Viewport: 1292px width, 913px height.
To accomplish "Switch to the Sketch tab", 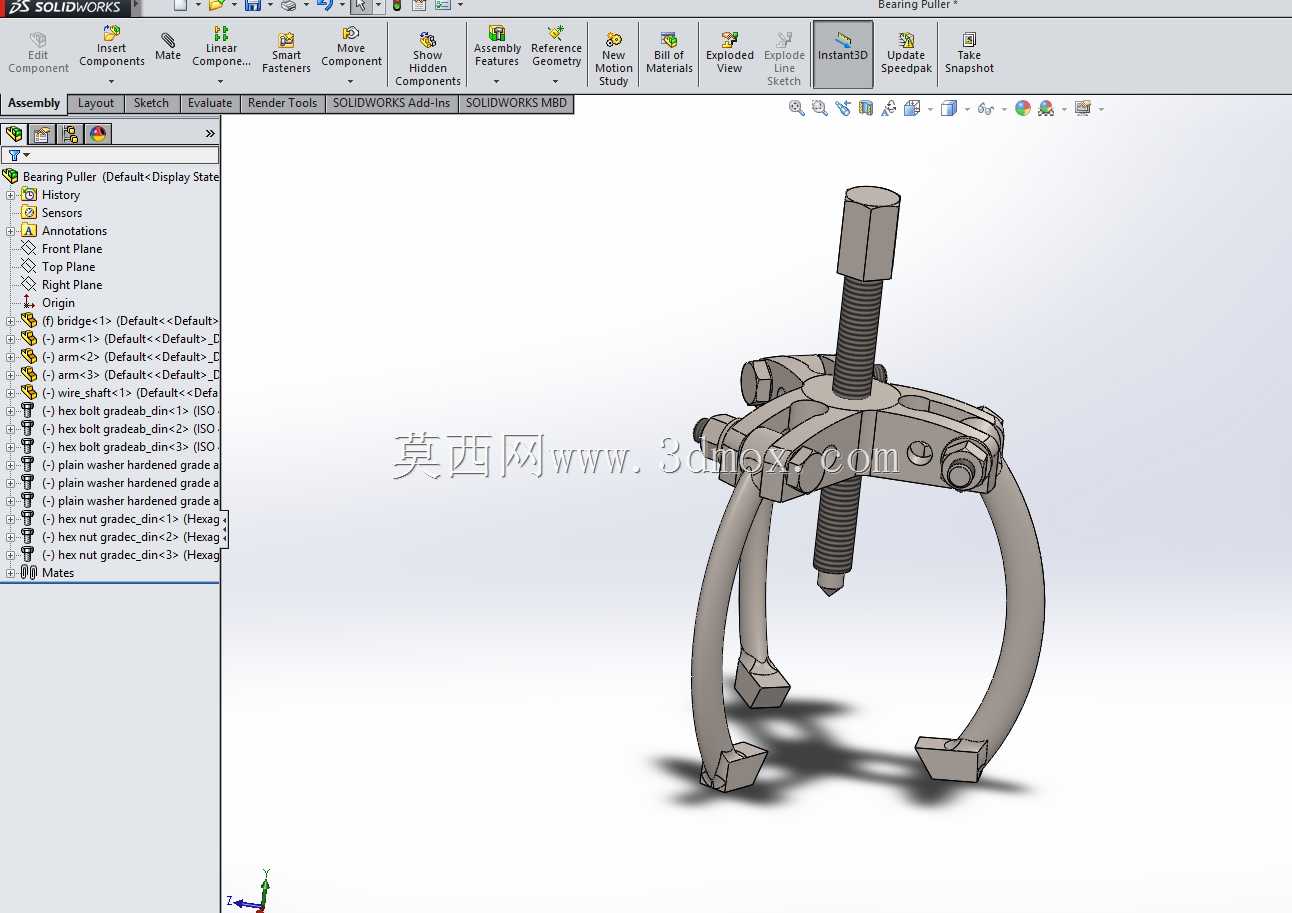I will pos(151,103).
